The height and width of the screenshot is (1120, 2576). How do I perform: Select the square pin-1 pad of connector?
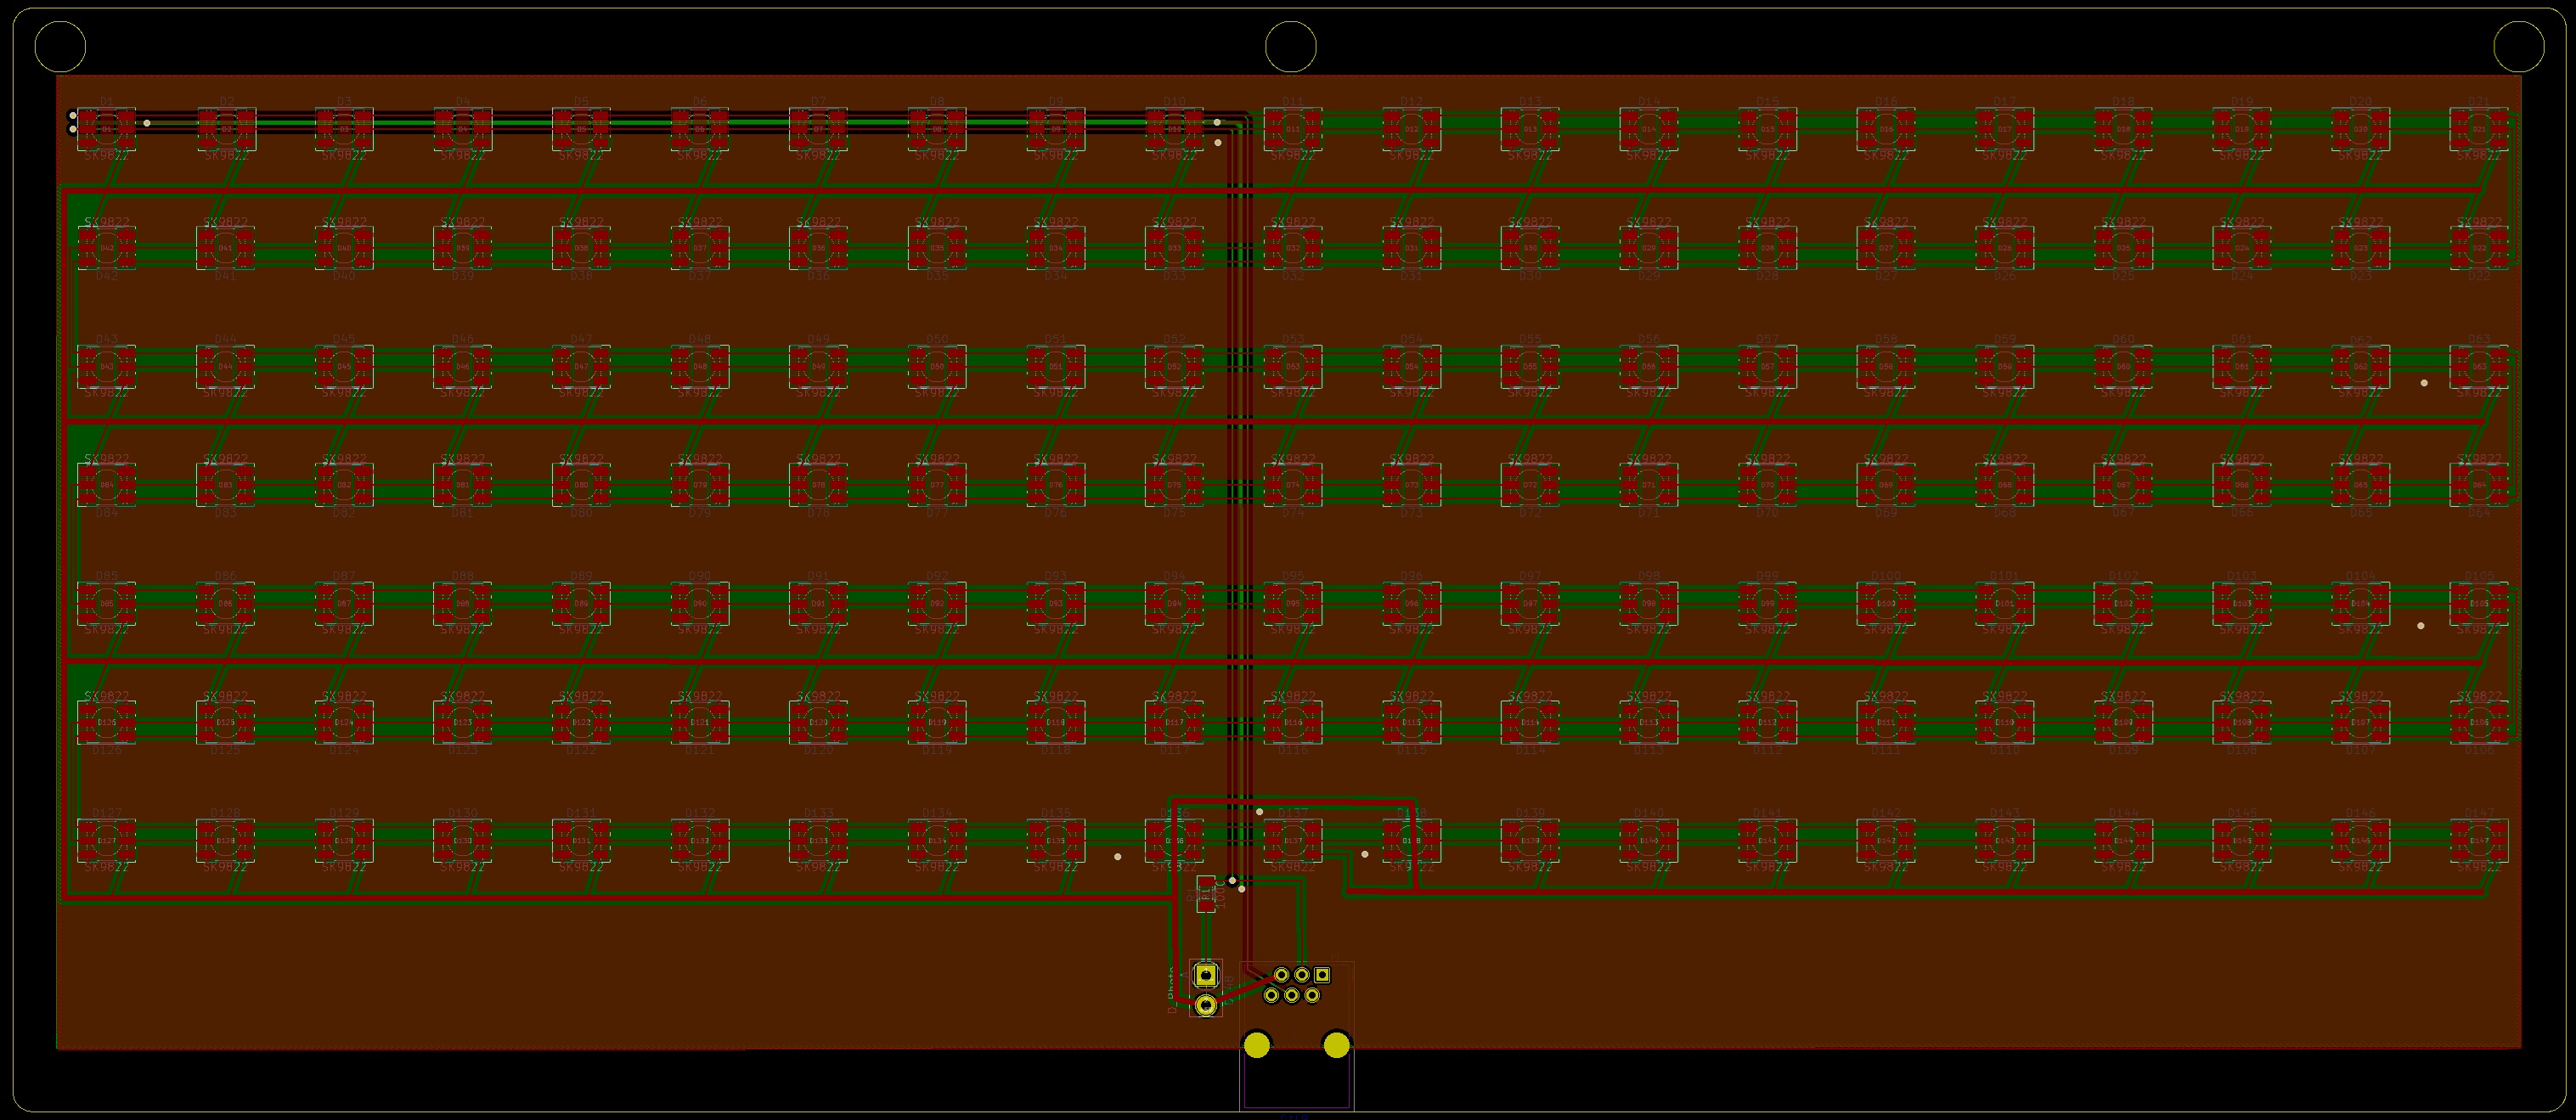click(x=1322, y=974)
